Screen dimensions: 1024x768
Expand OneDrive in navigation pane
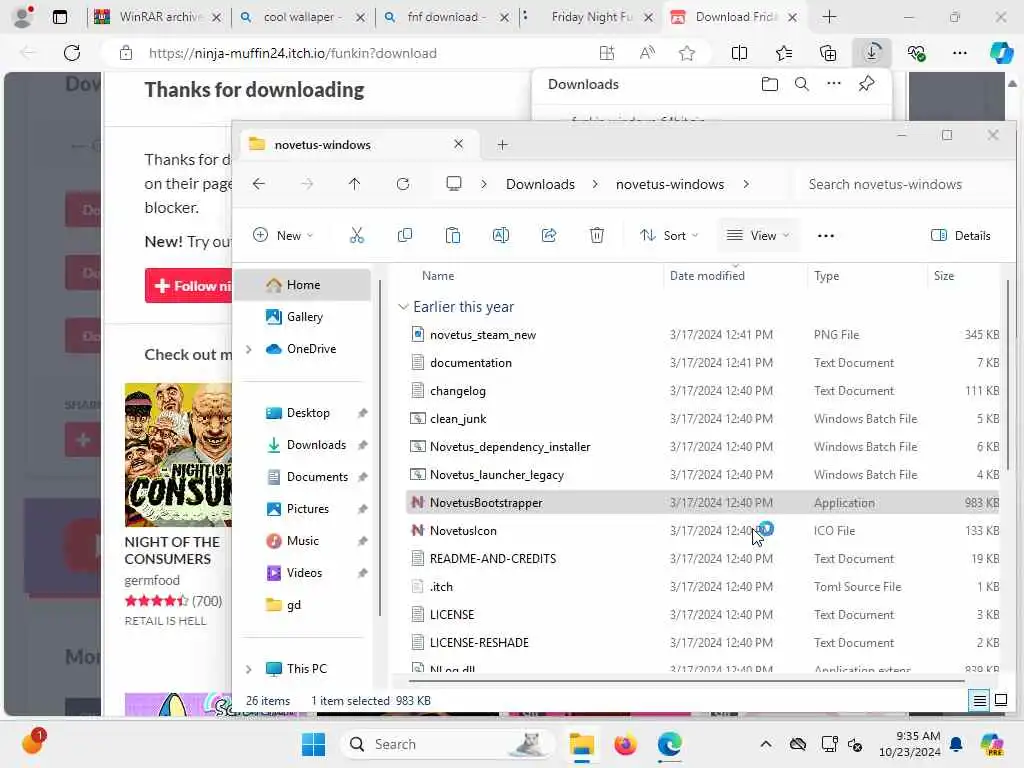click(x=249, y=349)
